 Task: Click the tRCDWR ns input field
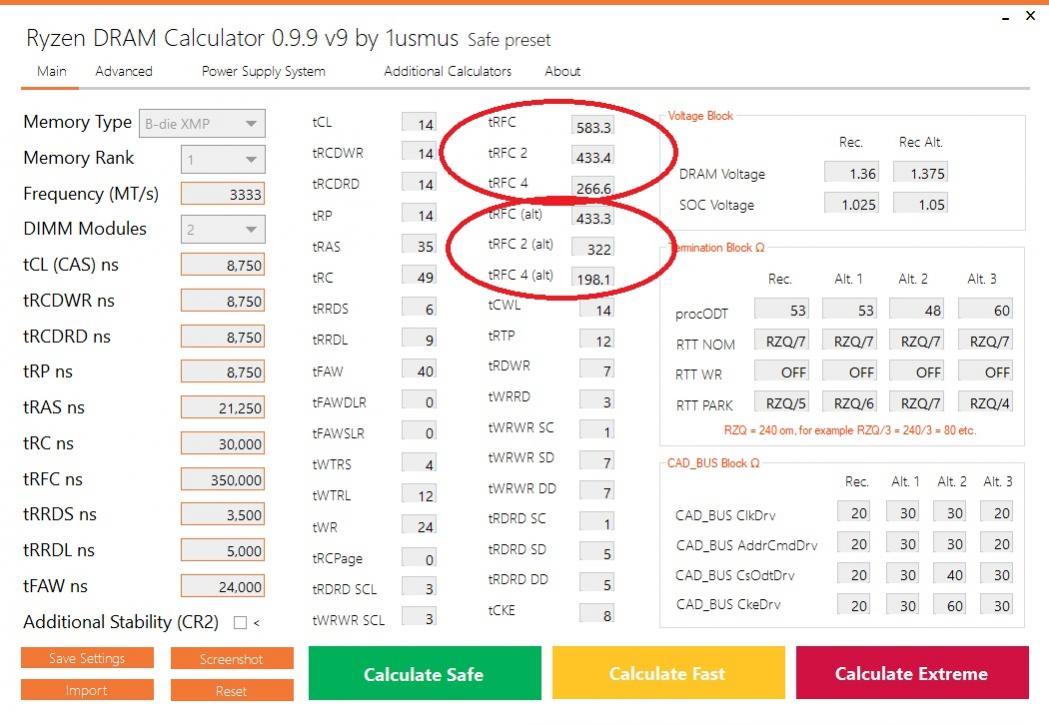tap(223, 301)
